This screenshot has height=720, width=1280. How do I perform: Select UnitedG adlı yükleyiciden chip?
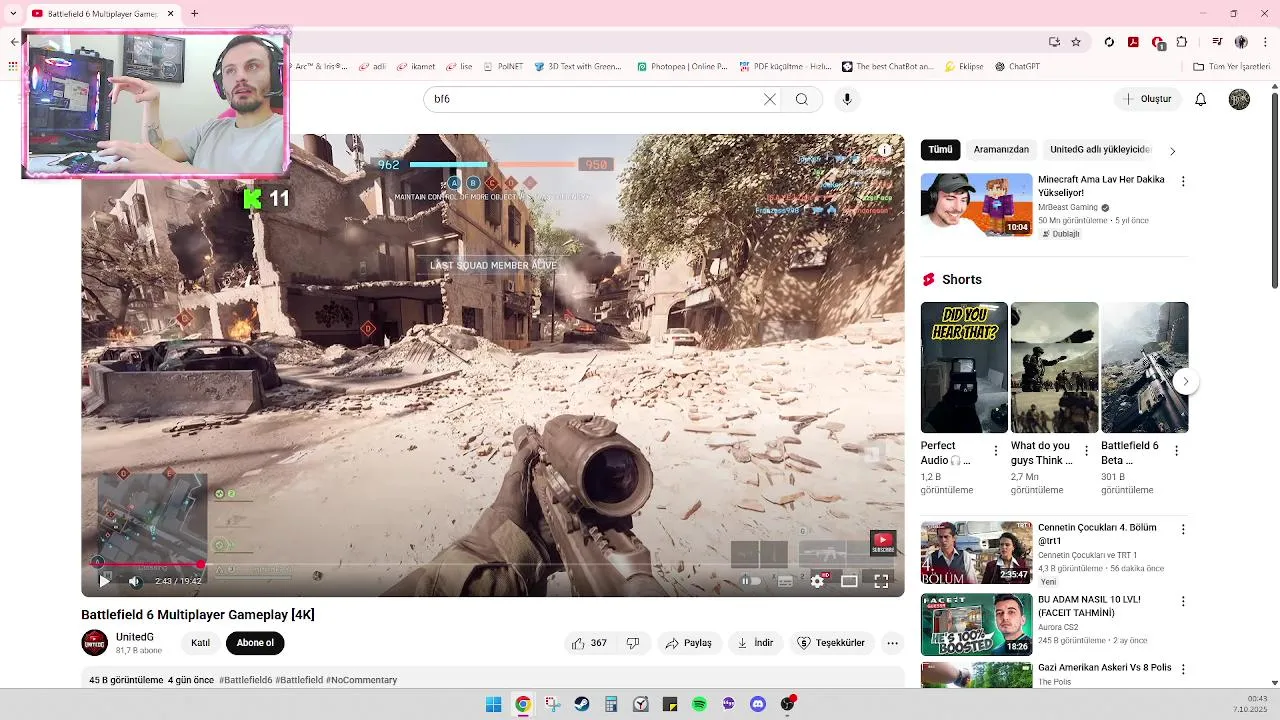pos(1100,150)
